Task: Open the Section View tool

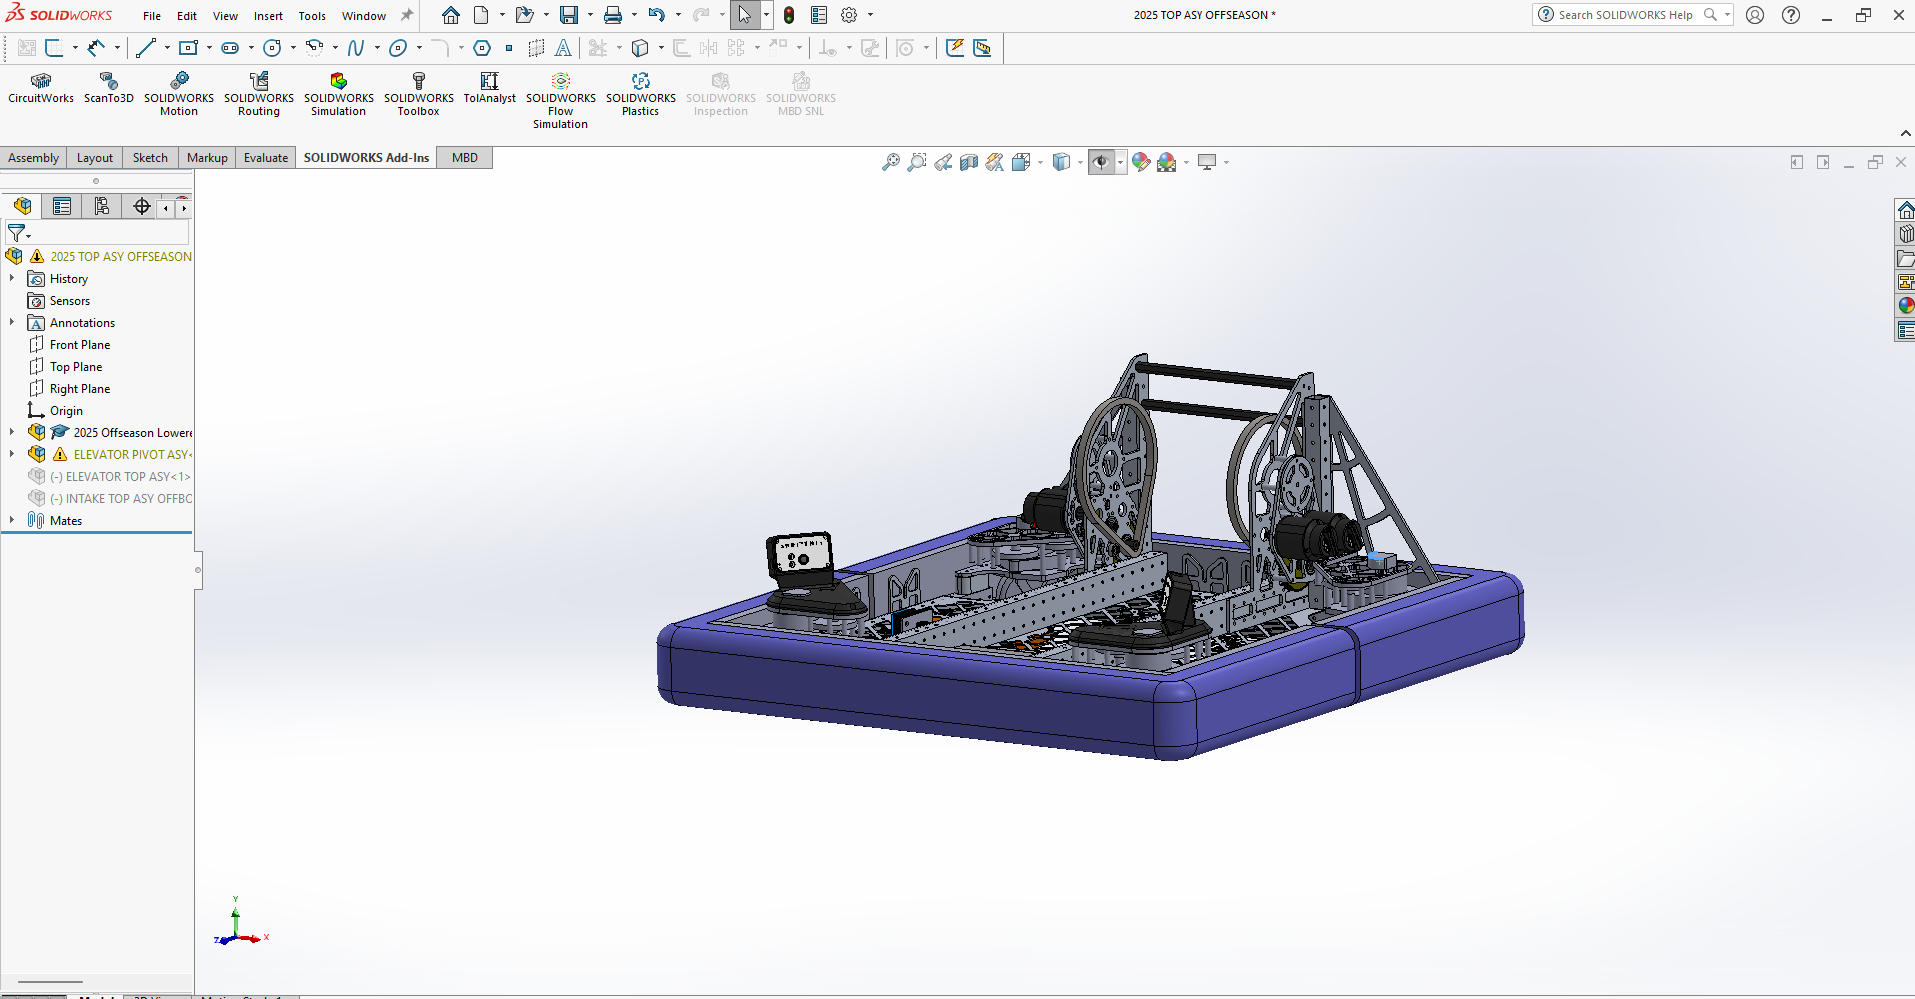Action: pos(969,162)
